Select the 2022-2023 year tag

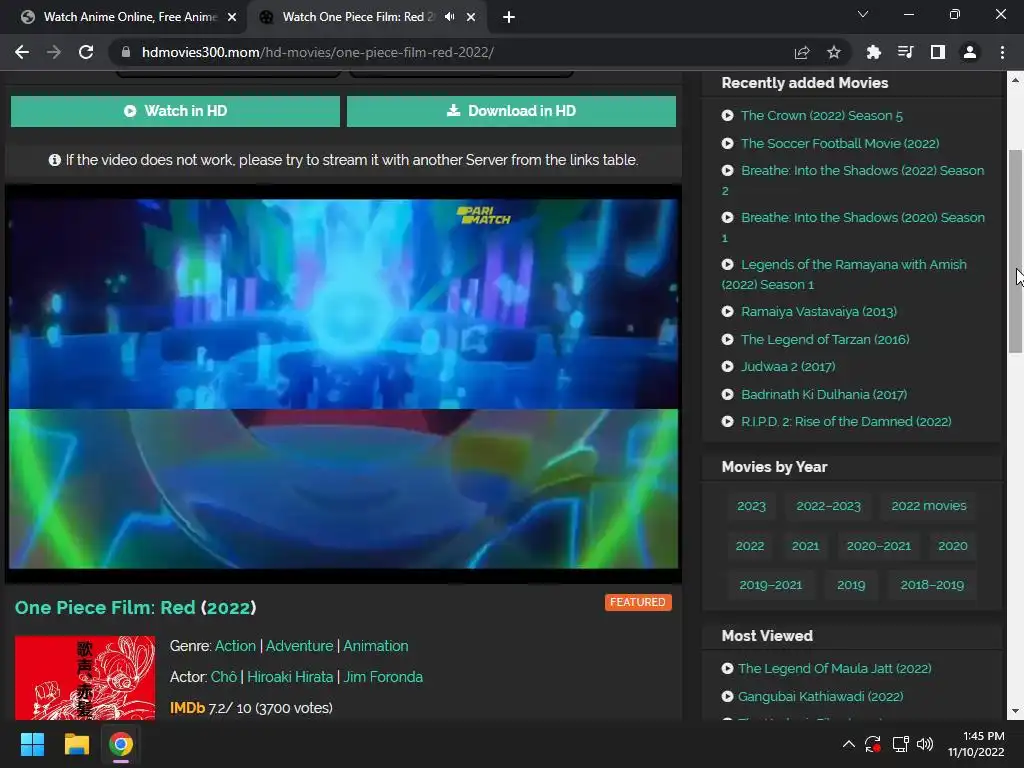click(828, 506)
